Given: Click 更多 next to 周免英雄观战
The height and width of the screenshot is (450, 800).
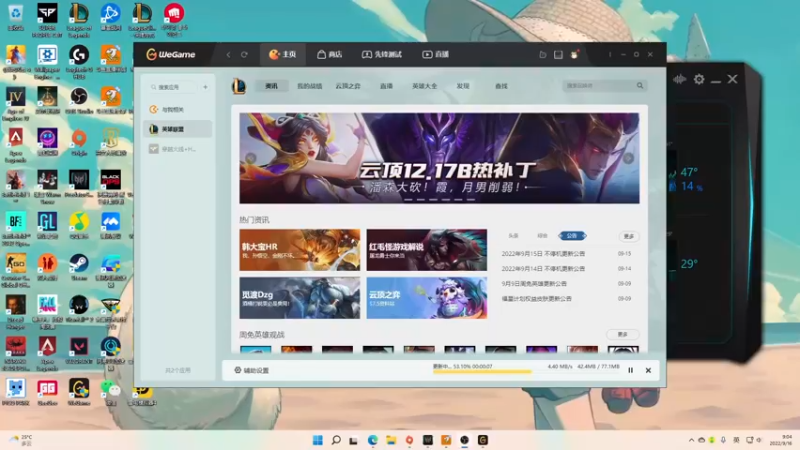Looking at the screenshot, I should [x=622, y=335].
